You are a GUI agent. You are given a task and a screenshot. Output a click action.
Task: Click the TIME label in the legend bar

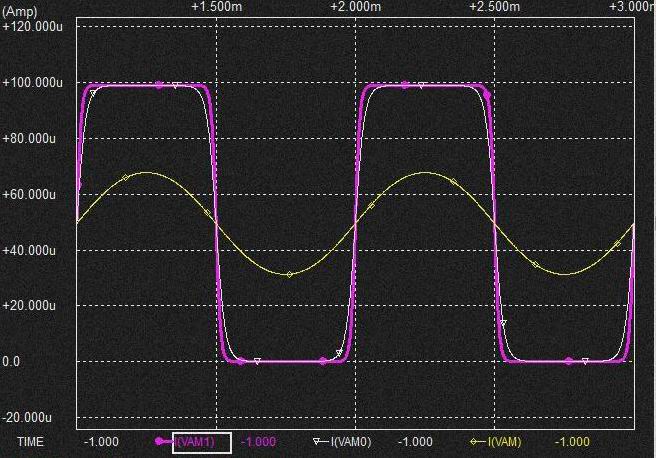coord(31,442)
